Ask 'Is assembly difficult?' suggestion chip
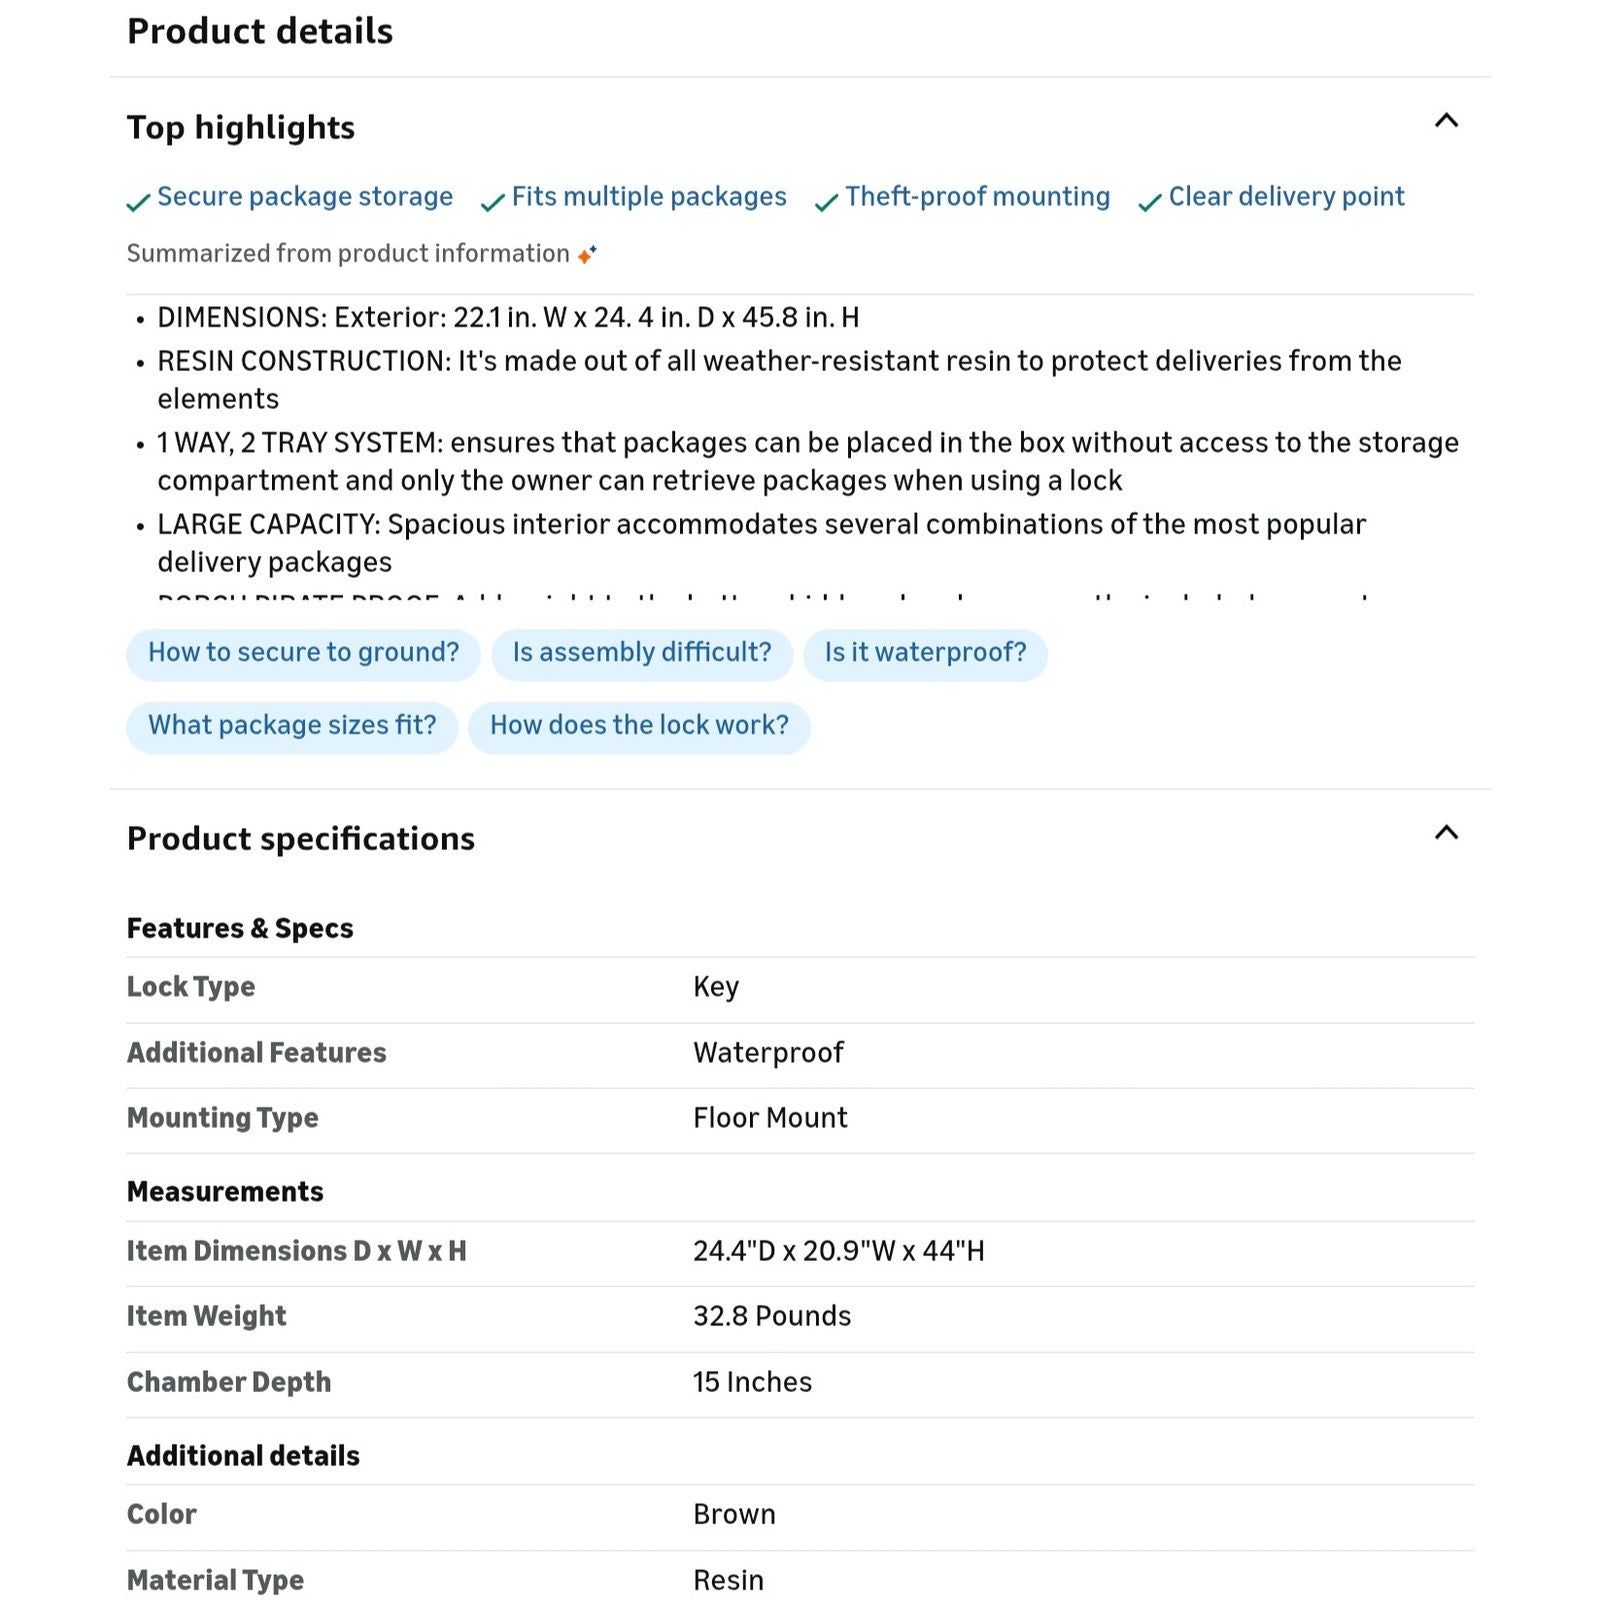 [x=642, y=653]
